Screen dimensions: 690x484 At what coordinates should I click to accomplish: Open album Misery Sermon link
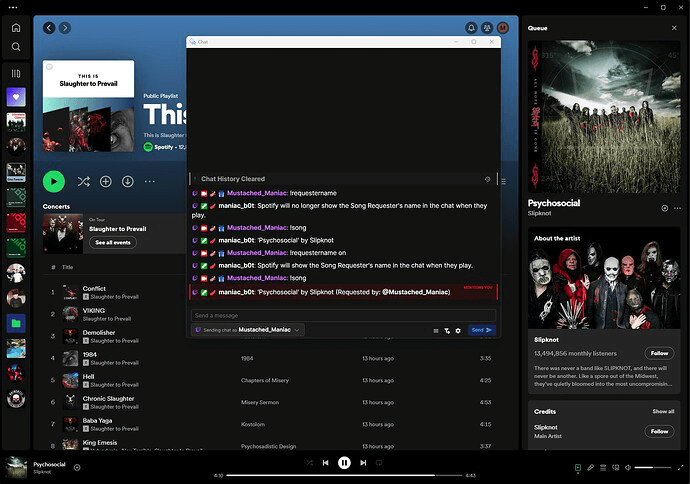point(260,402)
